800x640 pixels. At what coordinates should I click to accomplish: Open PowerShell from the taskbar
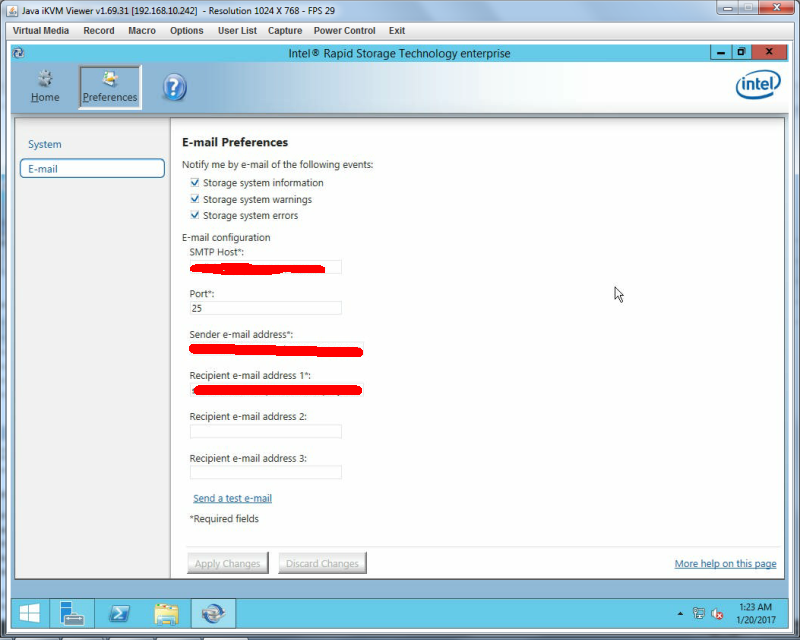[x=119, y=613]
